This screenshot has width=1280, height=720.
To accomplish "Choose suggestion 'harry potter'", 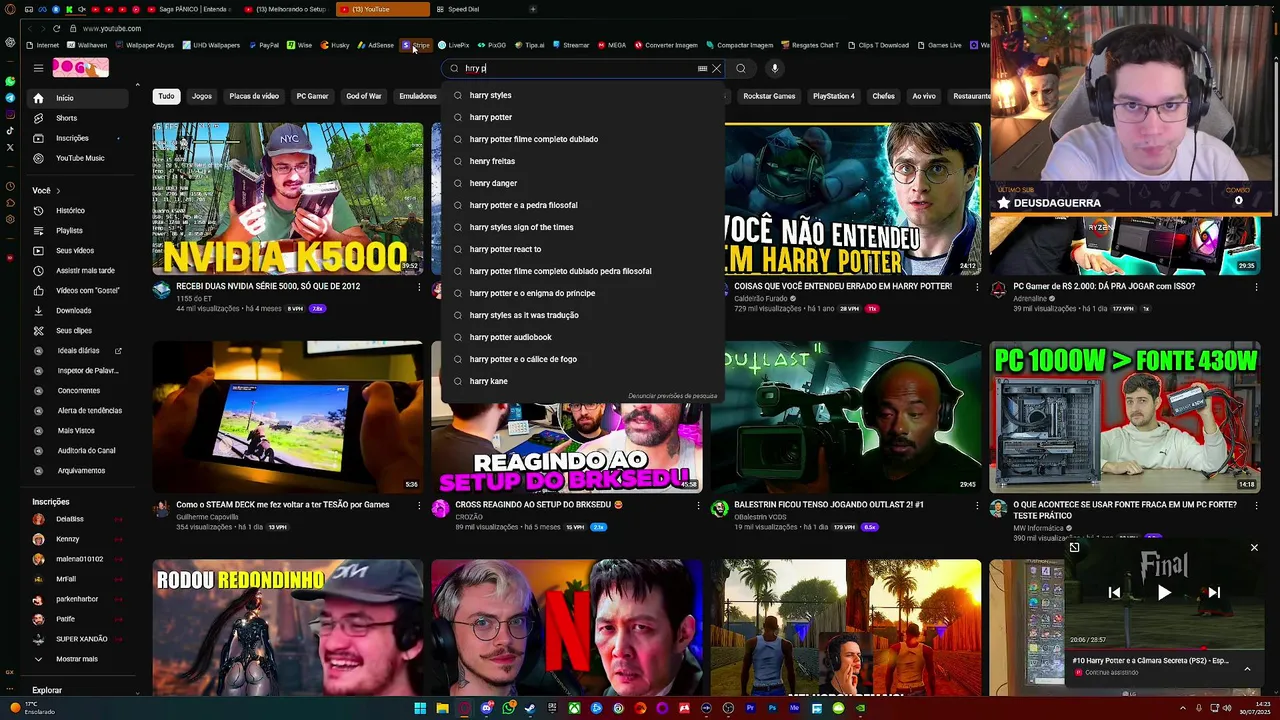I will 583,117.
